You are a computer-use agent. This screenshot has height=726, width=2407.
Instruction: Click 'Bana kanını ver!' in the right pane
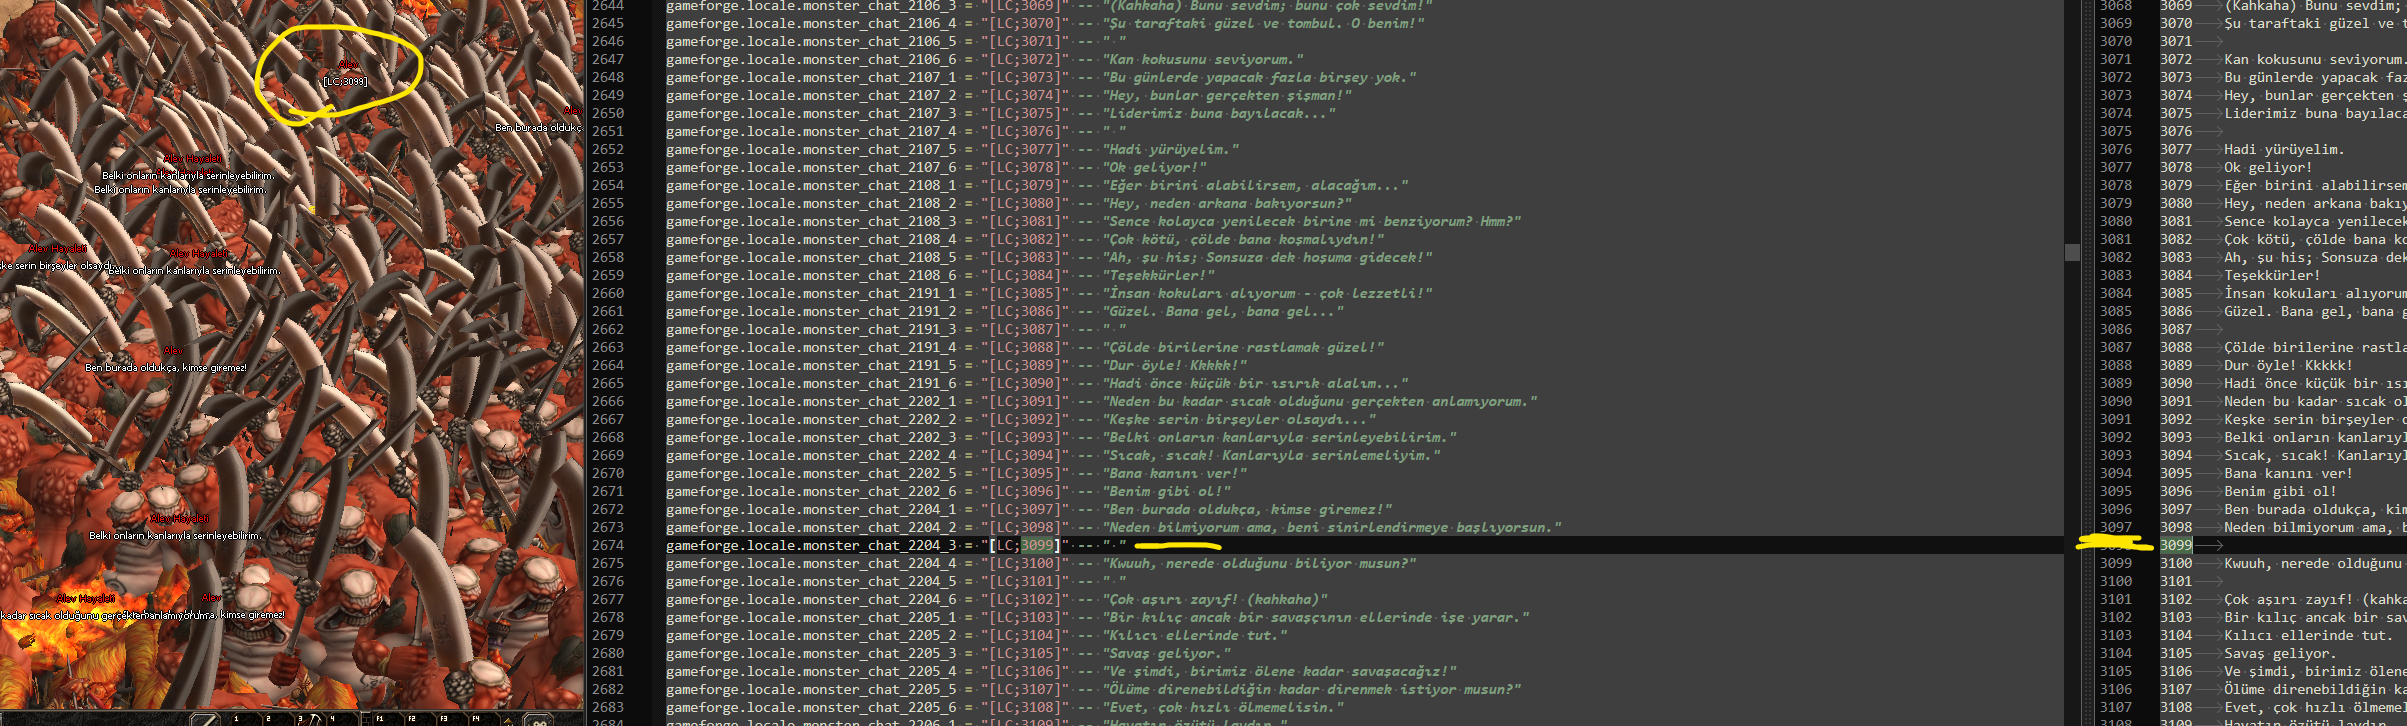(2288, 473)
